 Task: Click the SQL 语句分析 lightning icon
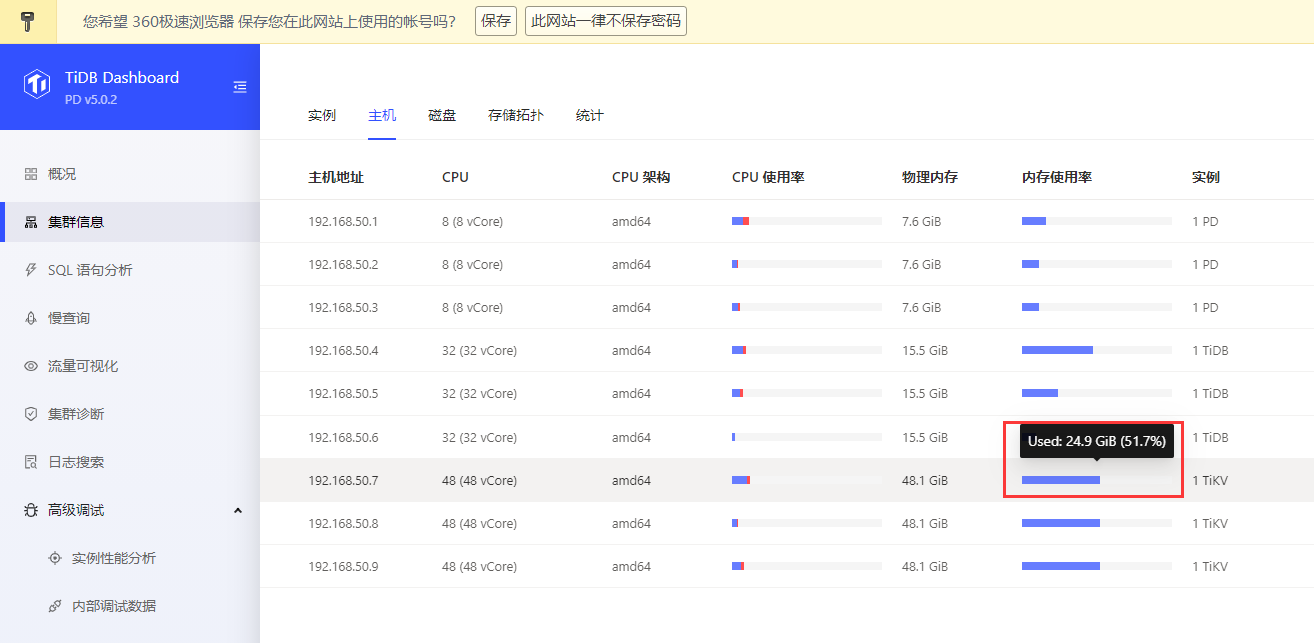pos(31,270)
